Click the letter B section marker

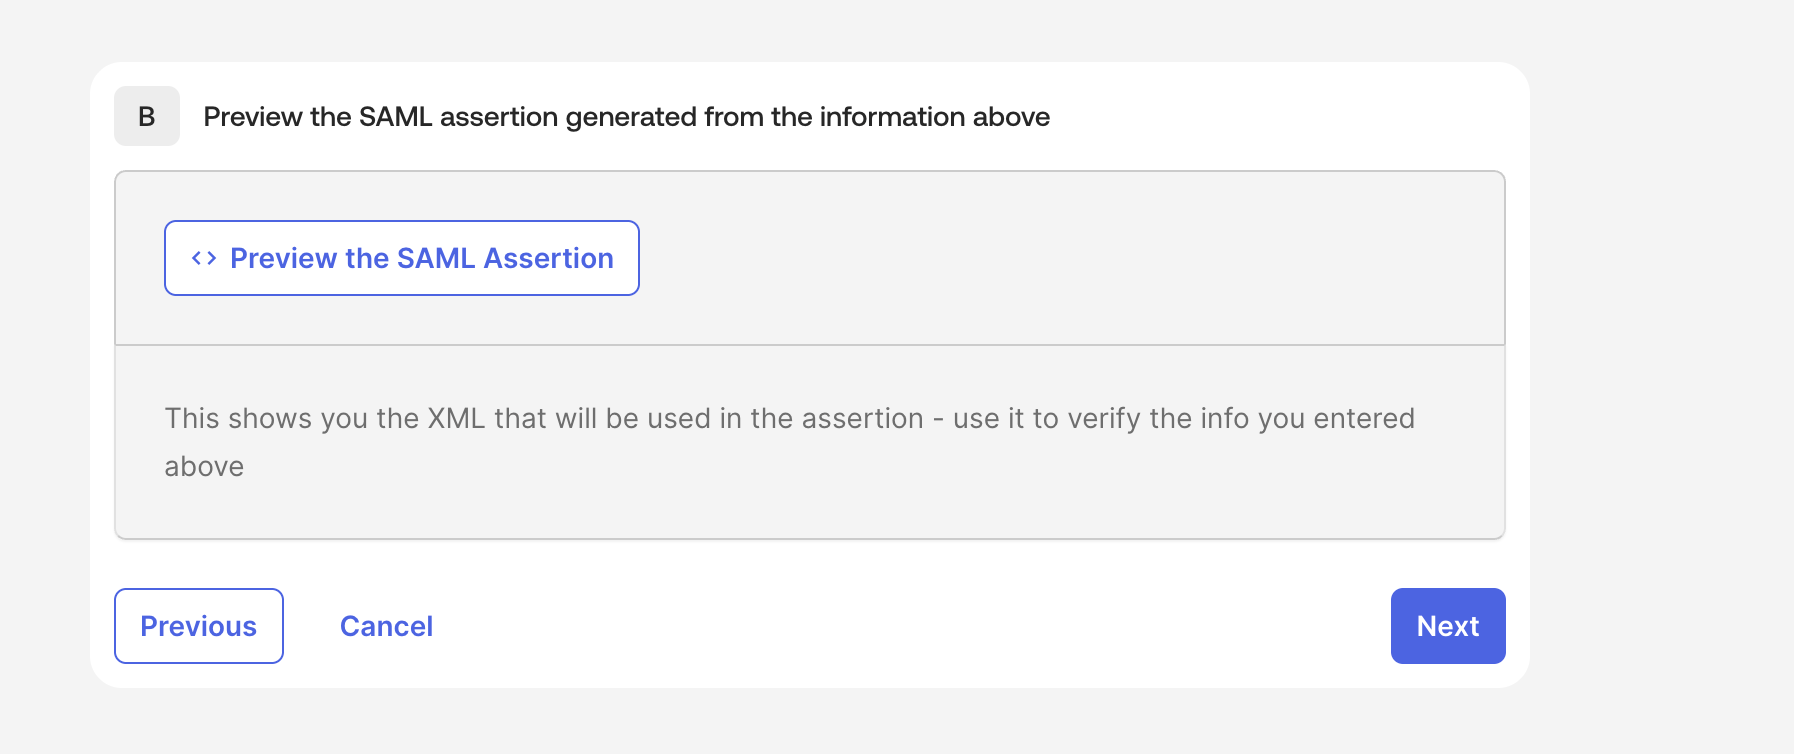(x=147, y=116)
